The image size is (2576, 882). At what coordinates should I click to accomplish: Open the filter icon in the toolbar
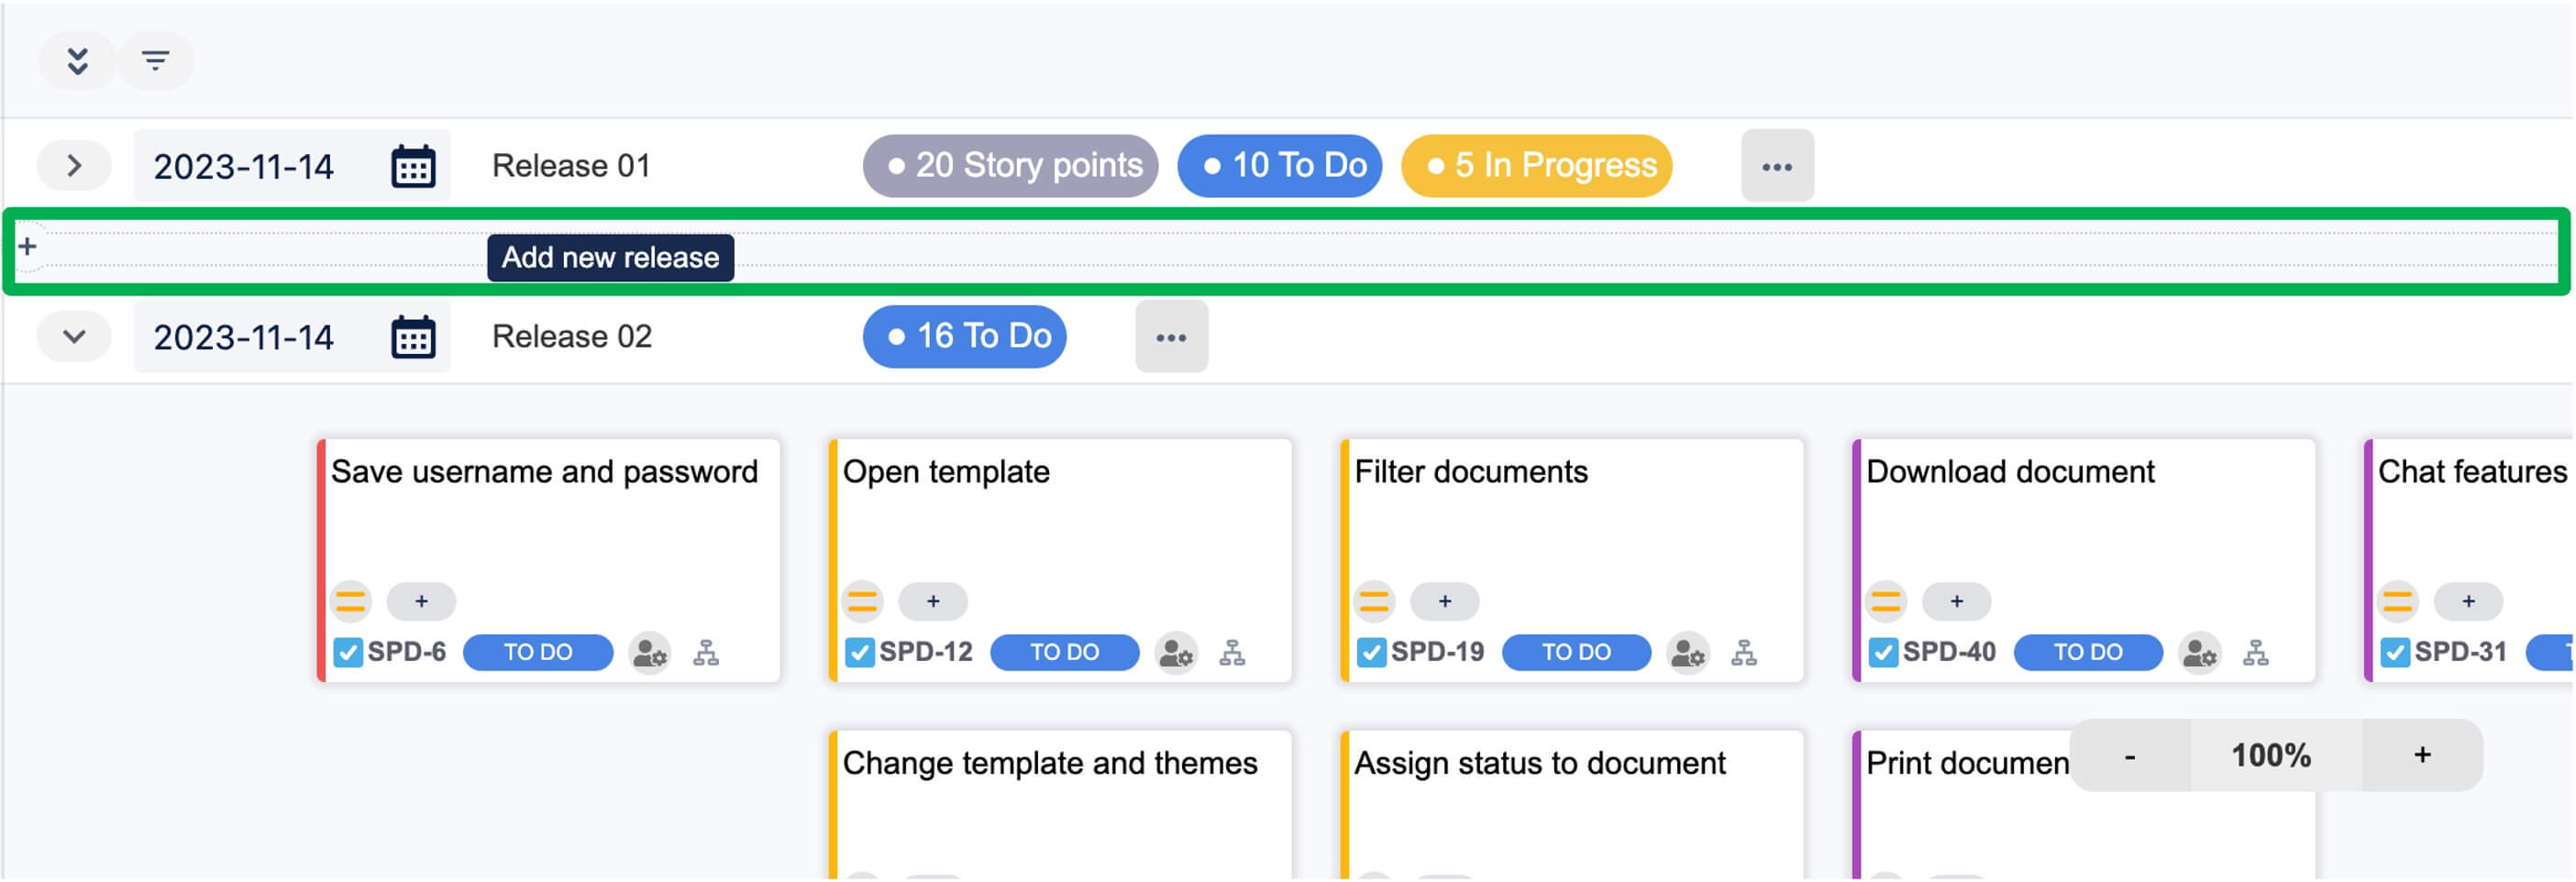pos(155,61)
